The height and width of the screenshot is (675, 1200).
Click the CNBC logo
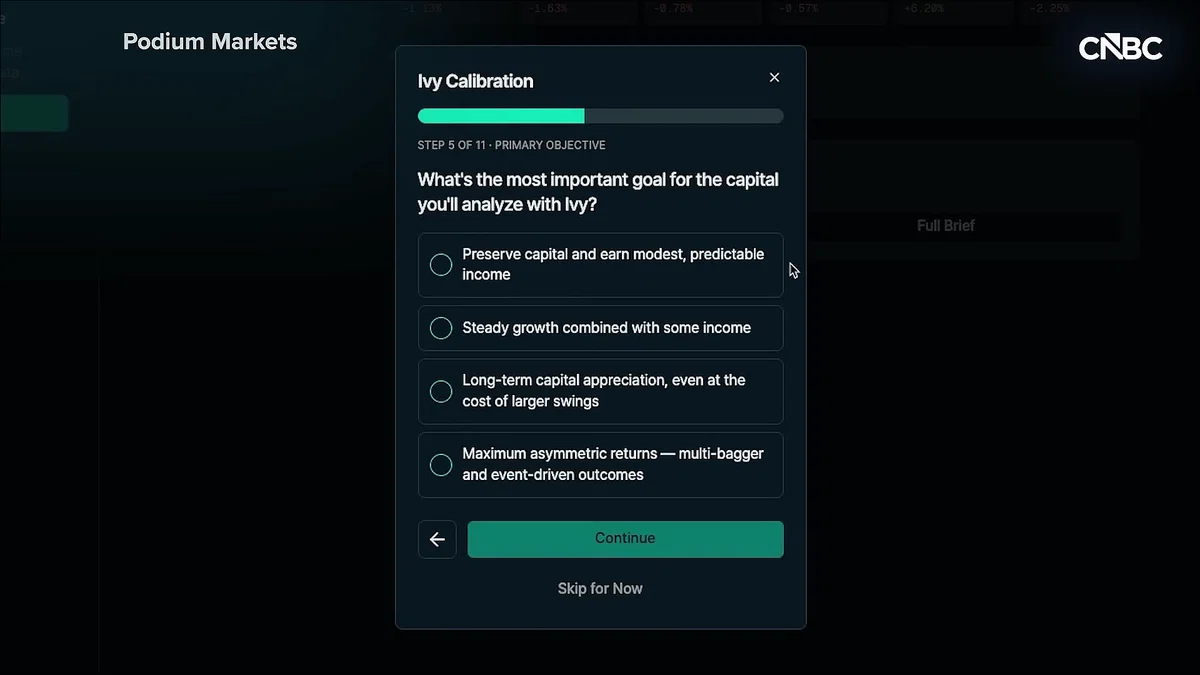coord(1120,48)
